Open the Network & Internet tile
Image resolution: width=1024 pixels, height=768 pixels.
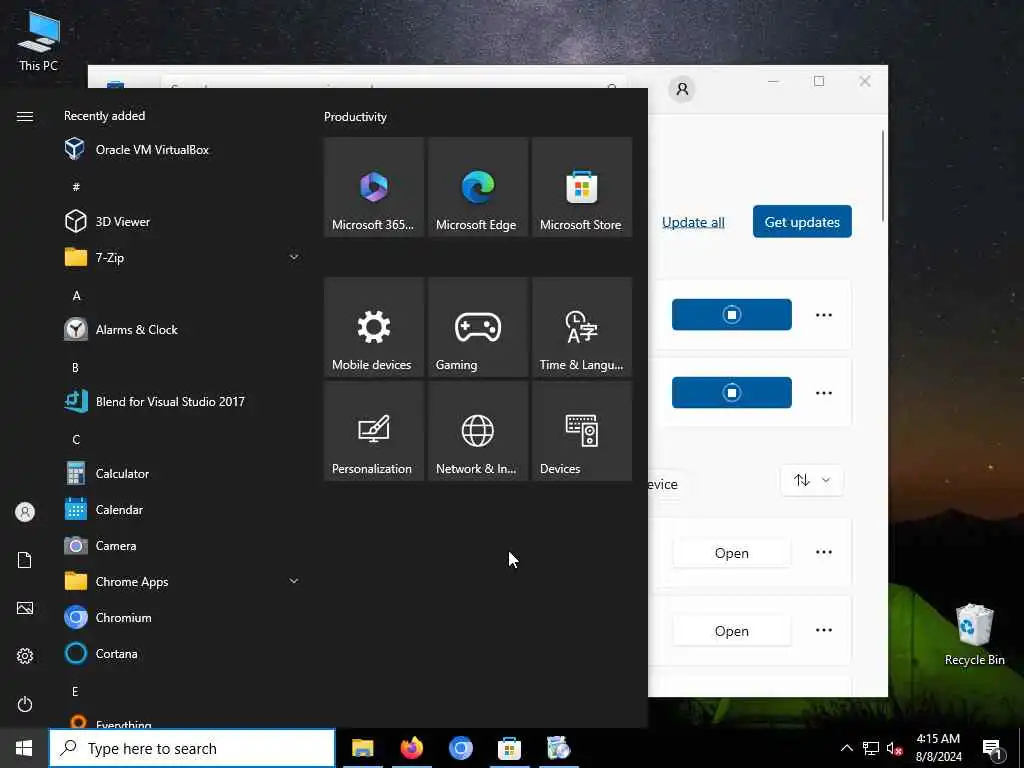pos(478,431)
